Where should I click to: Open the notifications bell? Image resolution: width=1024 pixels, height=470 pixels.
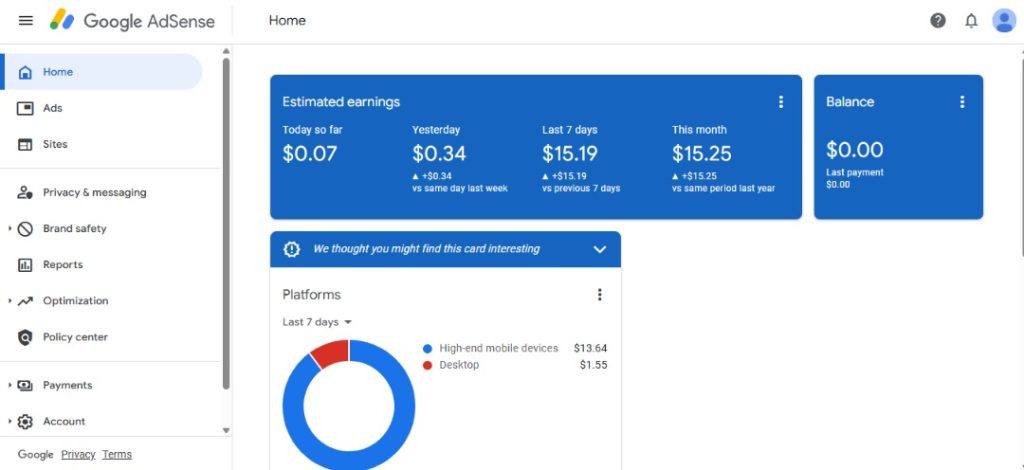971,21
